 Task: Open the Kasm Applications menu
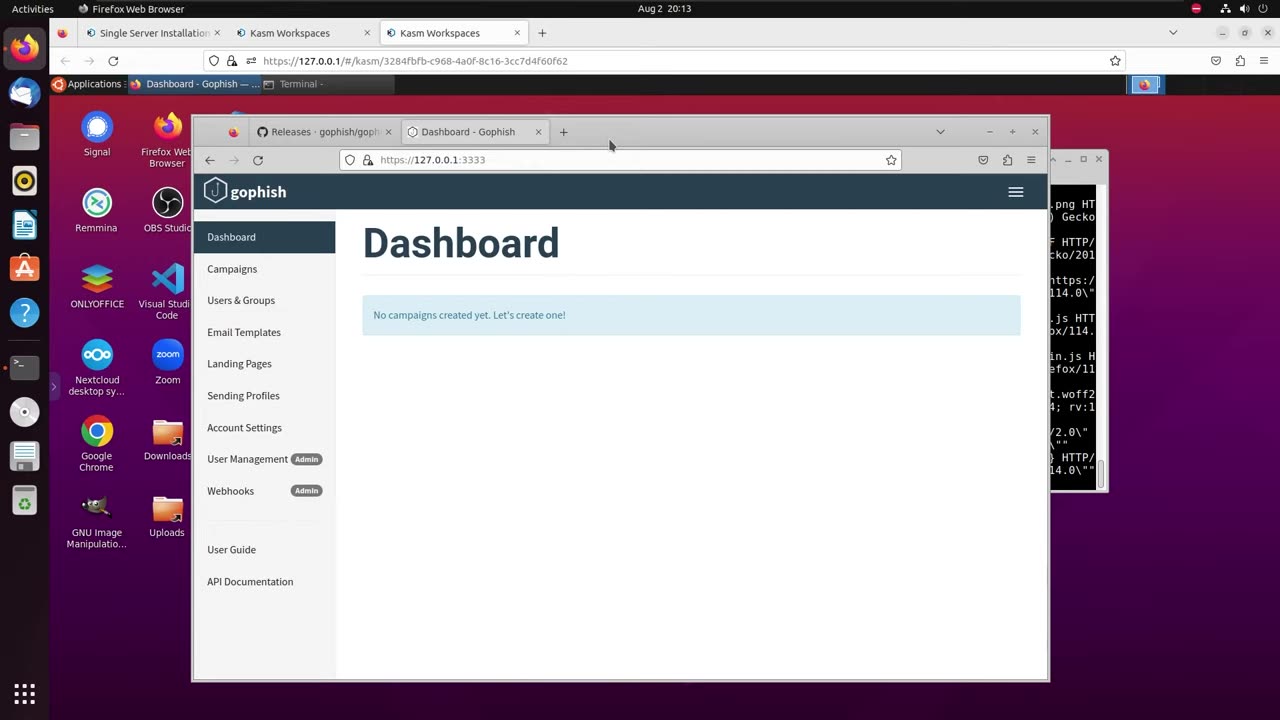(88, 84)
